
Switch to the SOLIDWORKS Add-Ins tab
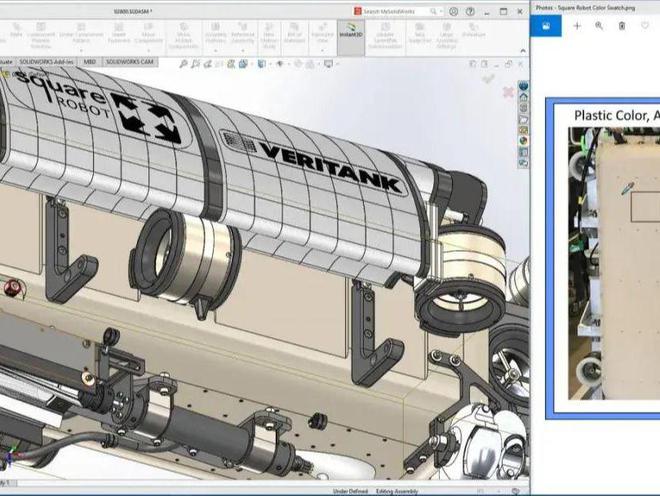coord(46,62)
